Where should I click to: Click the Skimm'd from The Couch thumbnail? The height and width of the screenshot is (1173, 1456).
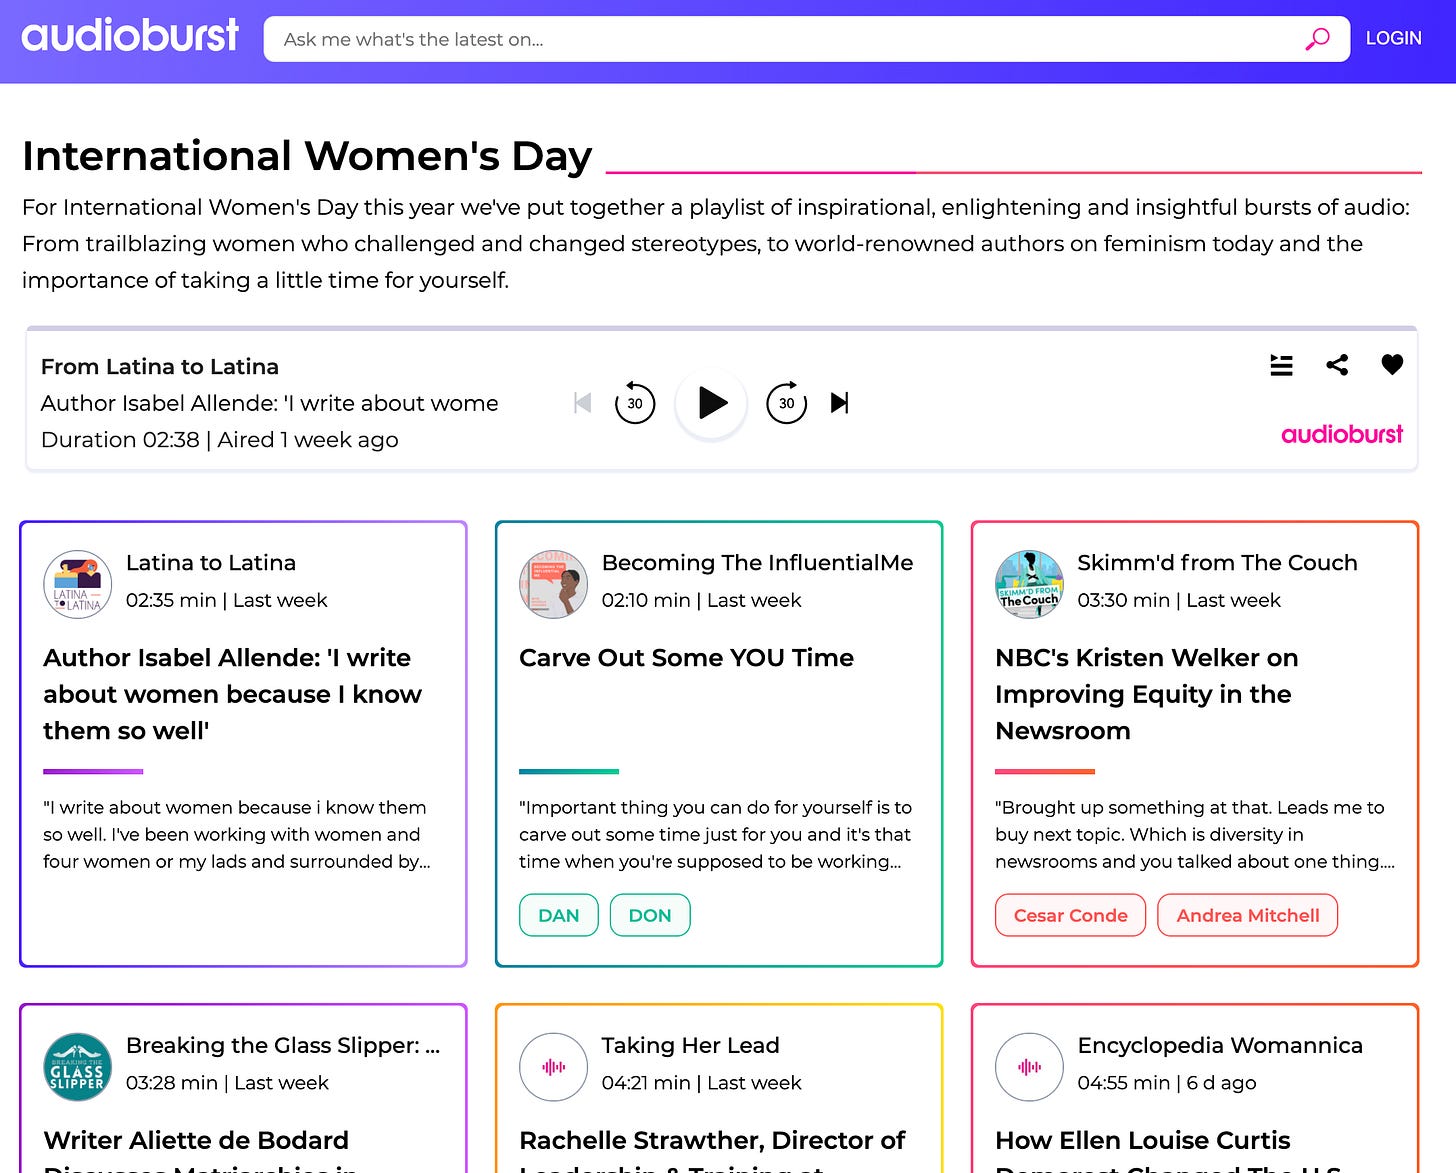tap(1029, 584)
